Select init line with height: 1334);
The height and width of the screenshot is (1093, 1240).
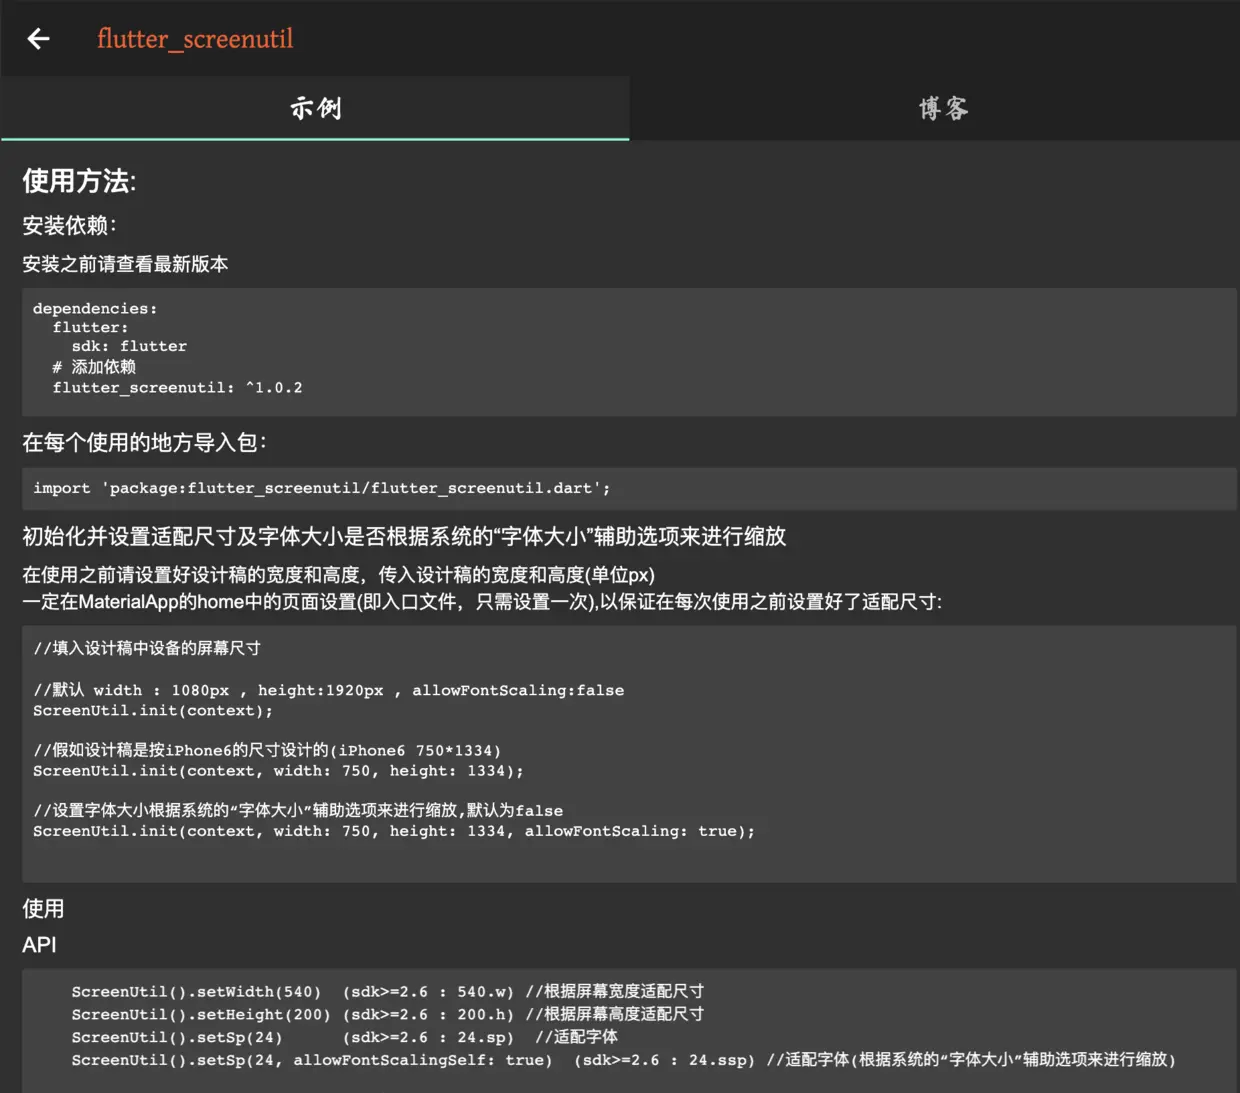point(278,771)
